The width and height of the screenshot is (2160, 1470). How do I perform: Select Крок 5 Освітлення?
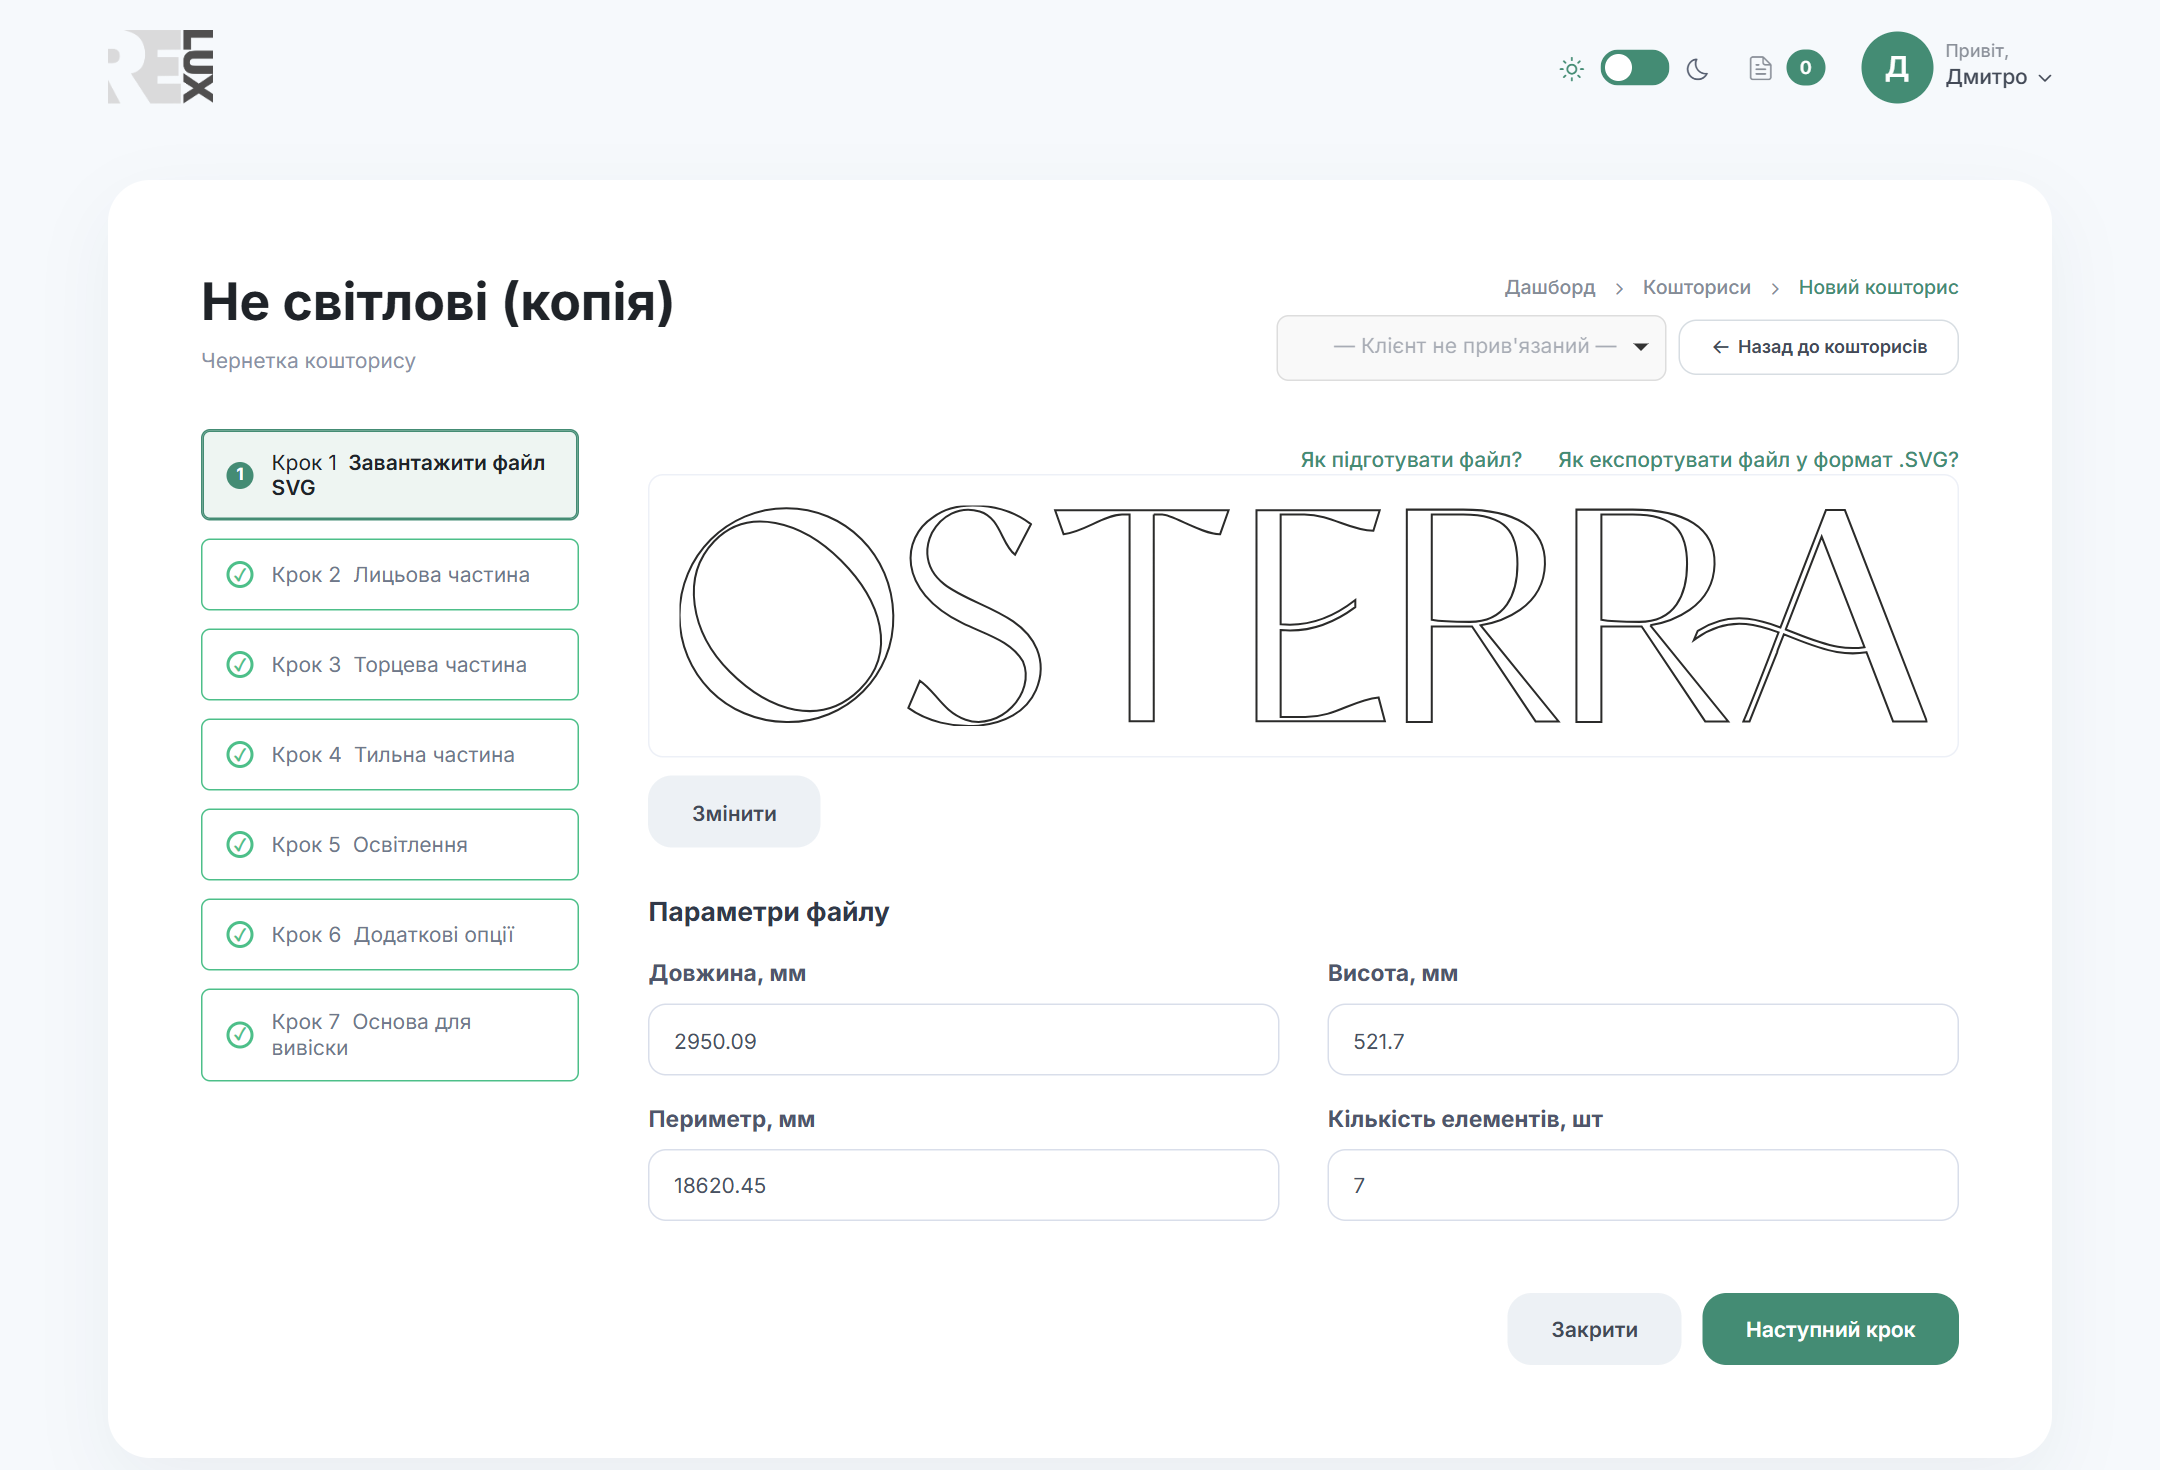coord(390,845)
